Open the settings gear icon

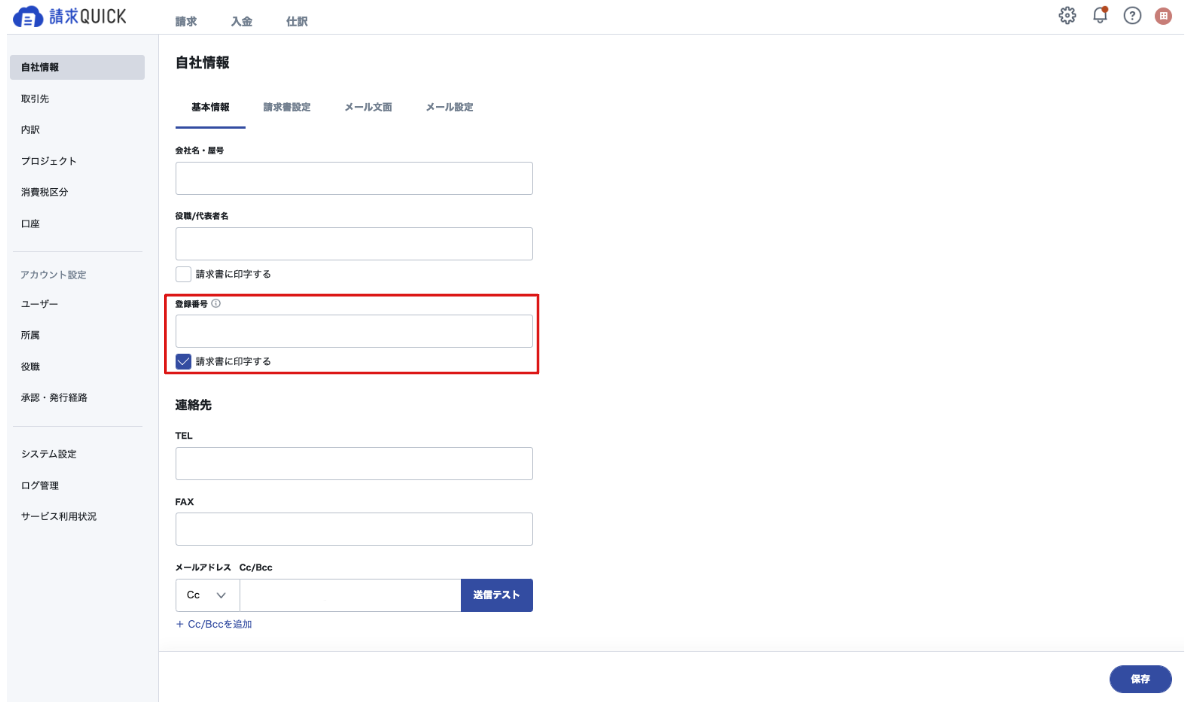click(x=1067, y=15)
